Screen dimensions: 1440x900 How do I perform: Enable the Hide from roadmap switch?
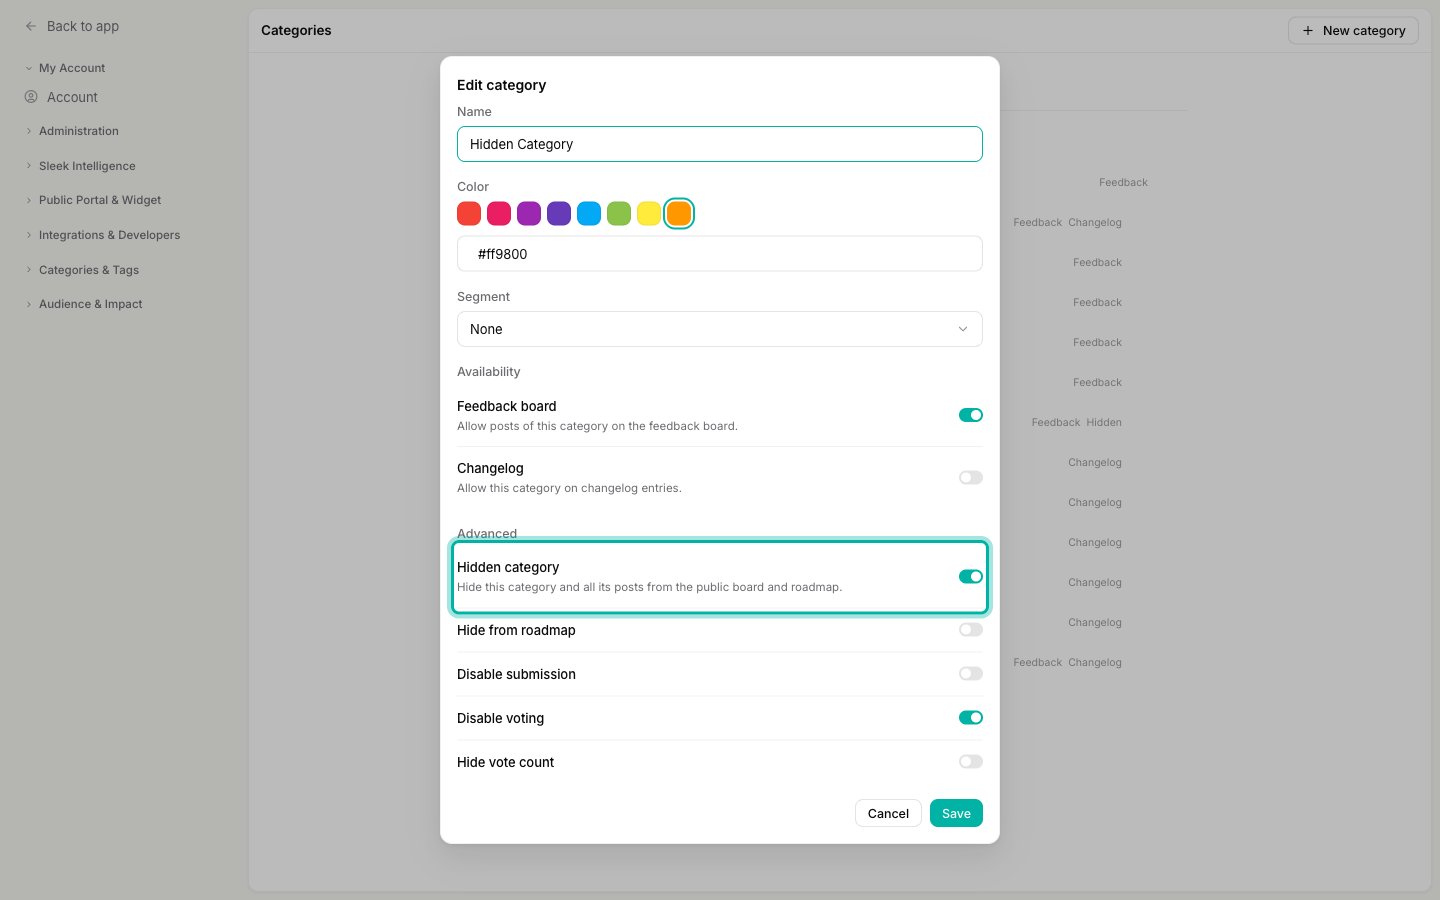(x=971, y=630)
